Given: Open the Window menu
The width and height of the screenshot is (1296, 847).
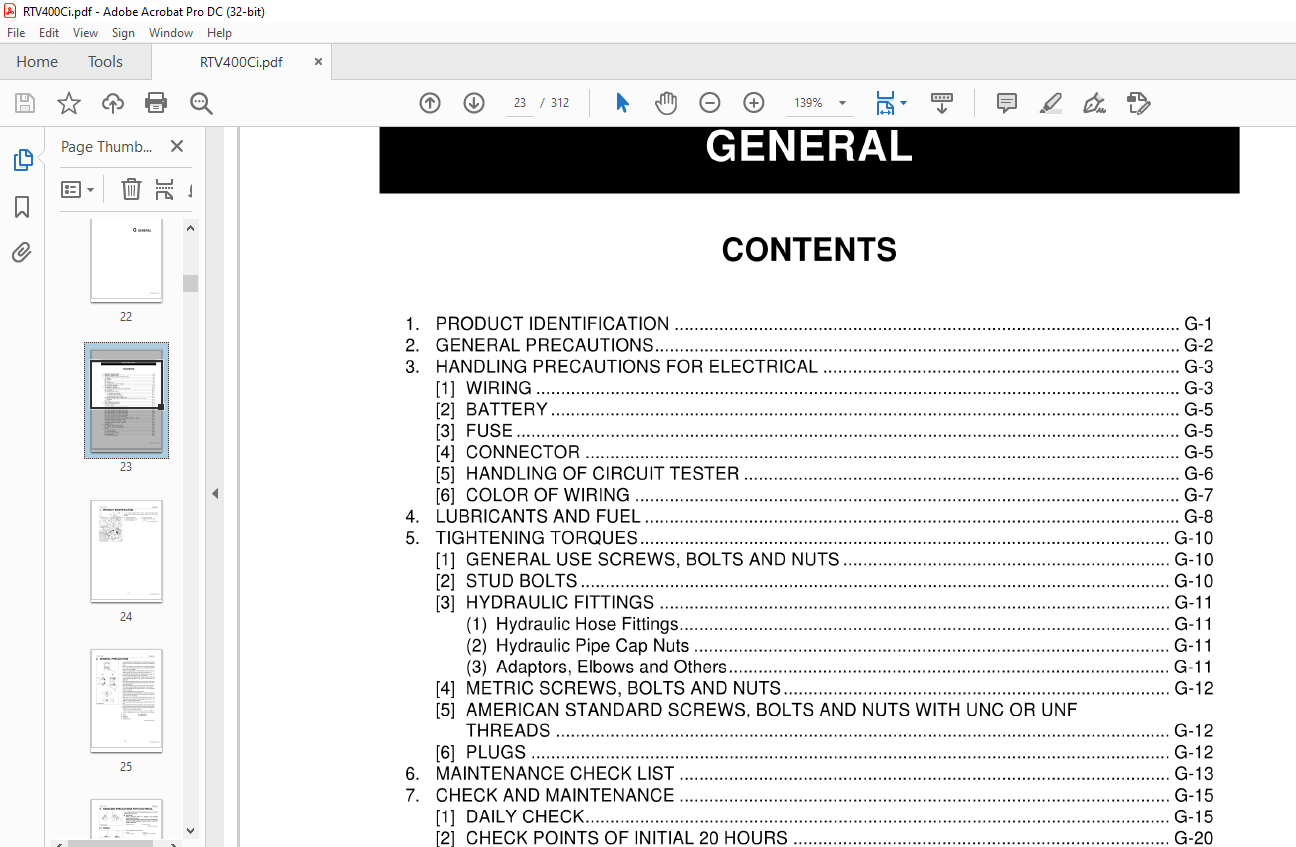Looking at the screenshot, I should 171,33.
